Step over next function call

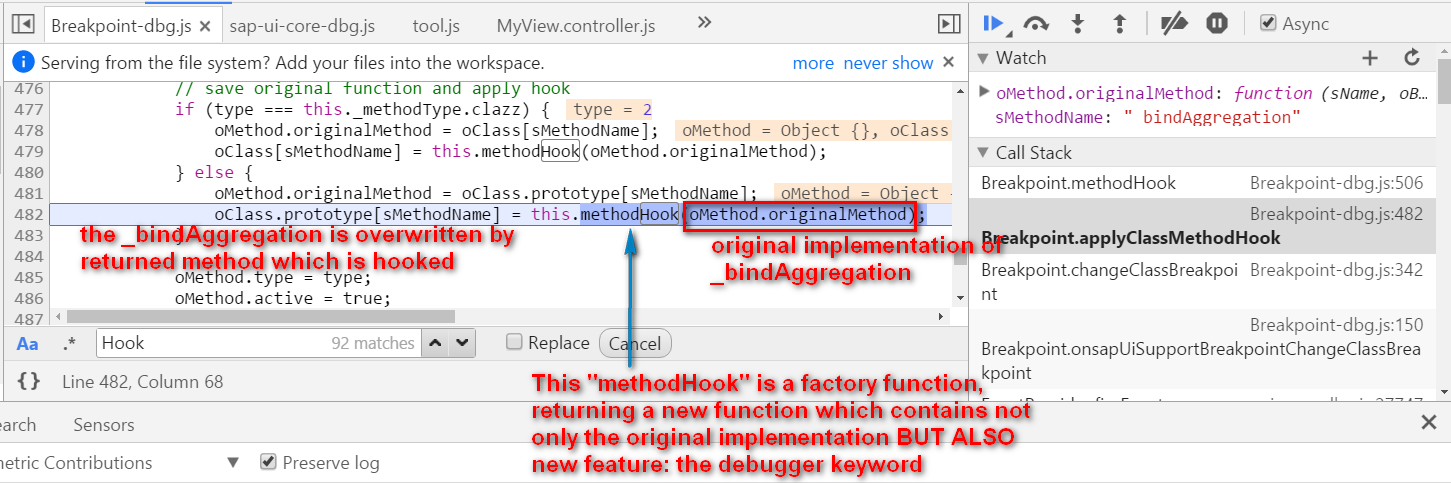tap(1036, 23)
